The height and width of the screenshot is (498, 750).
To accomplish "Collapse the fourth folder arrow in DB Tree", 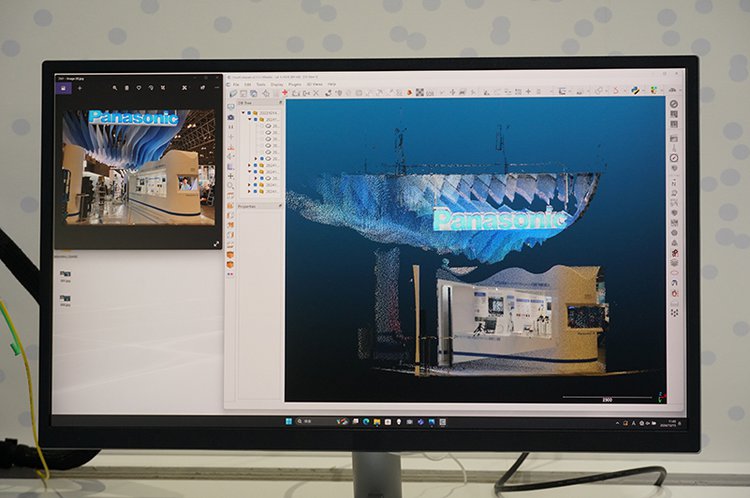I will pos(249,172).
